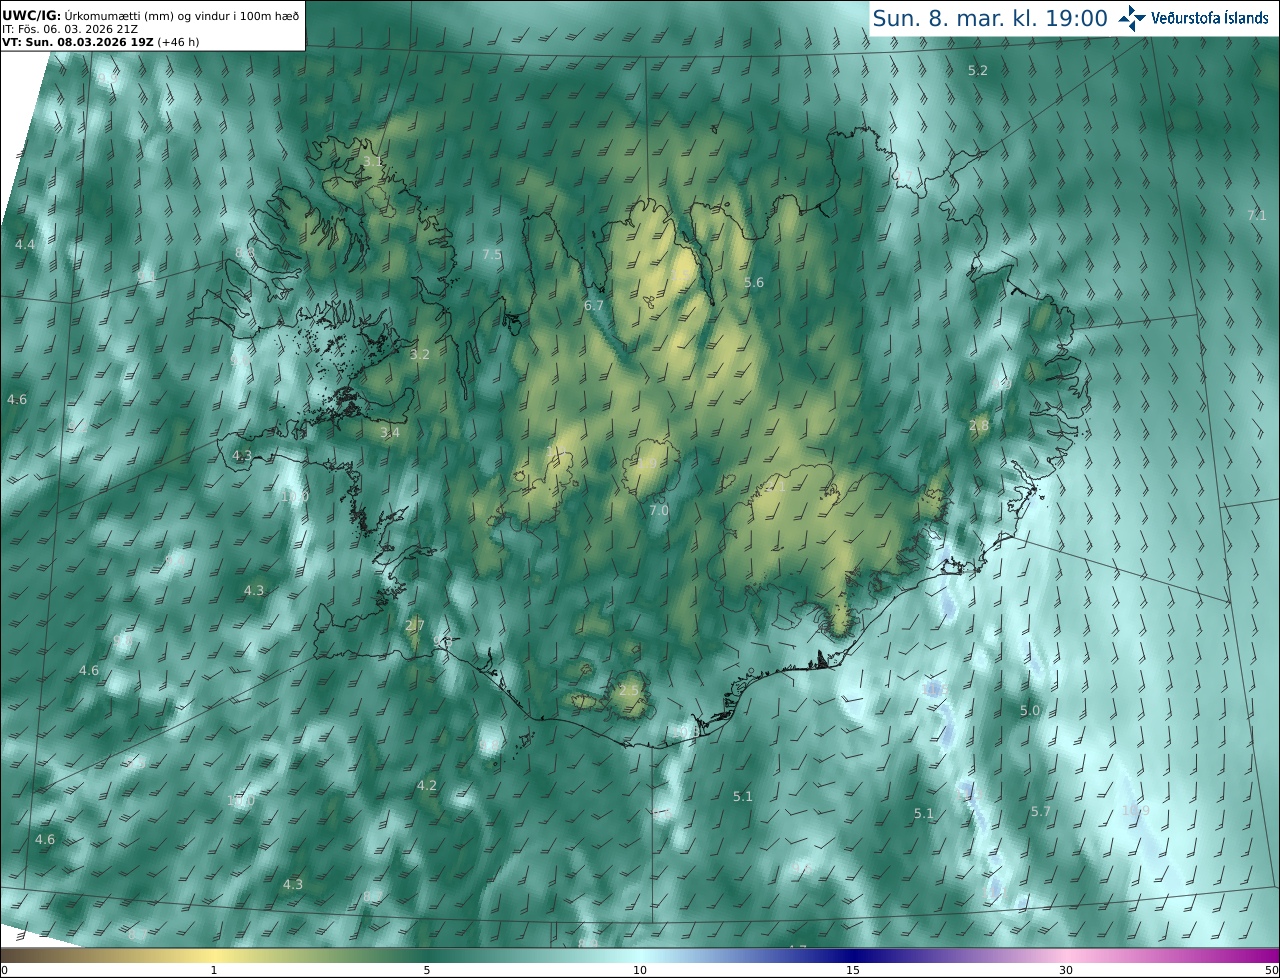Click the '5.0' value in the southeast sea

[1030, 710]
